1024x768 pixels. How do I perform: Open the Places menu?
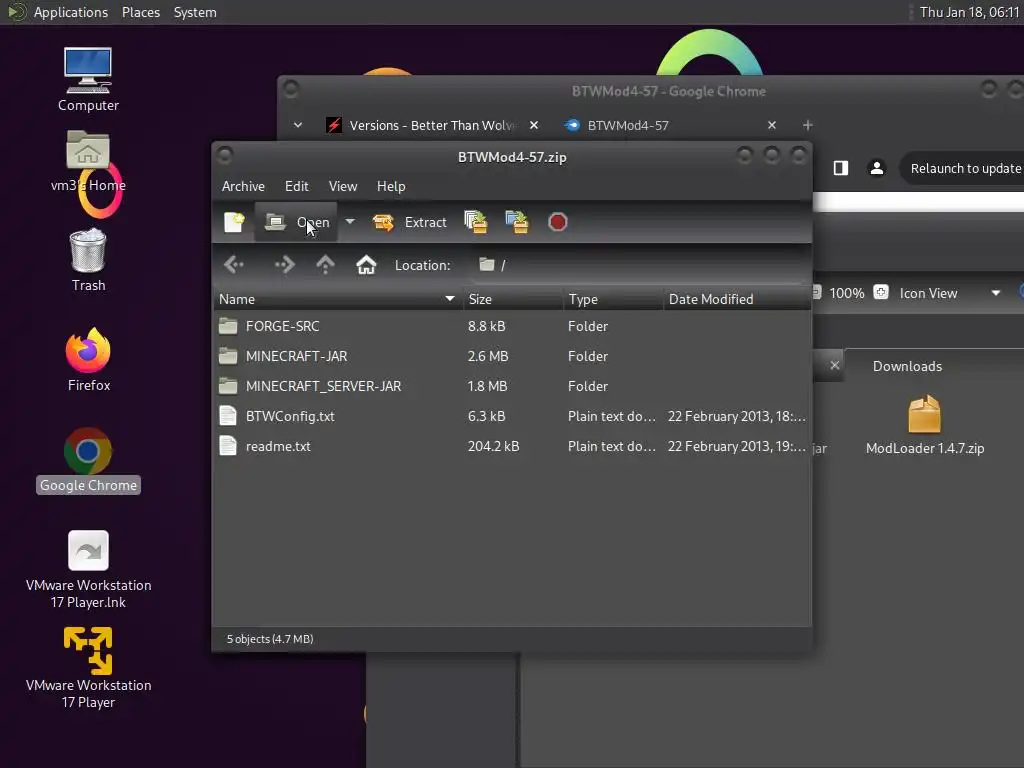(141, 12)
